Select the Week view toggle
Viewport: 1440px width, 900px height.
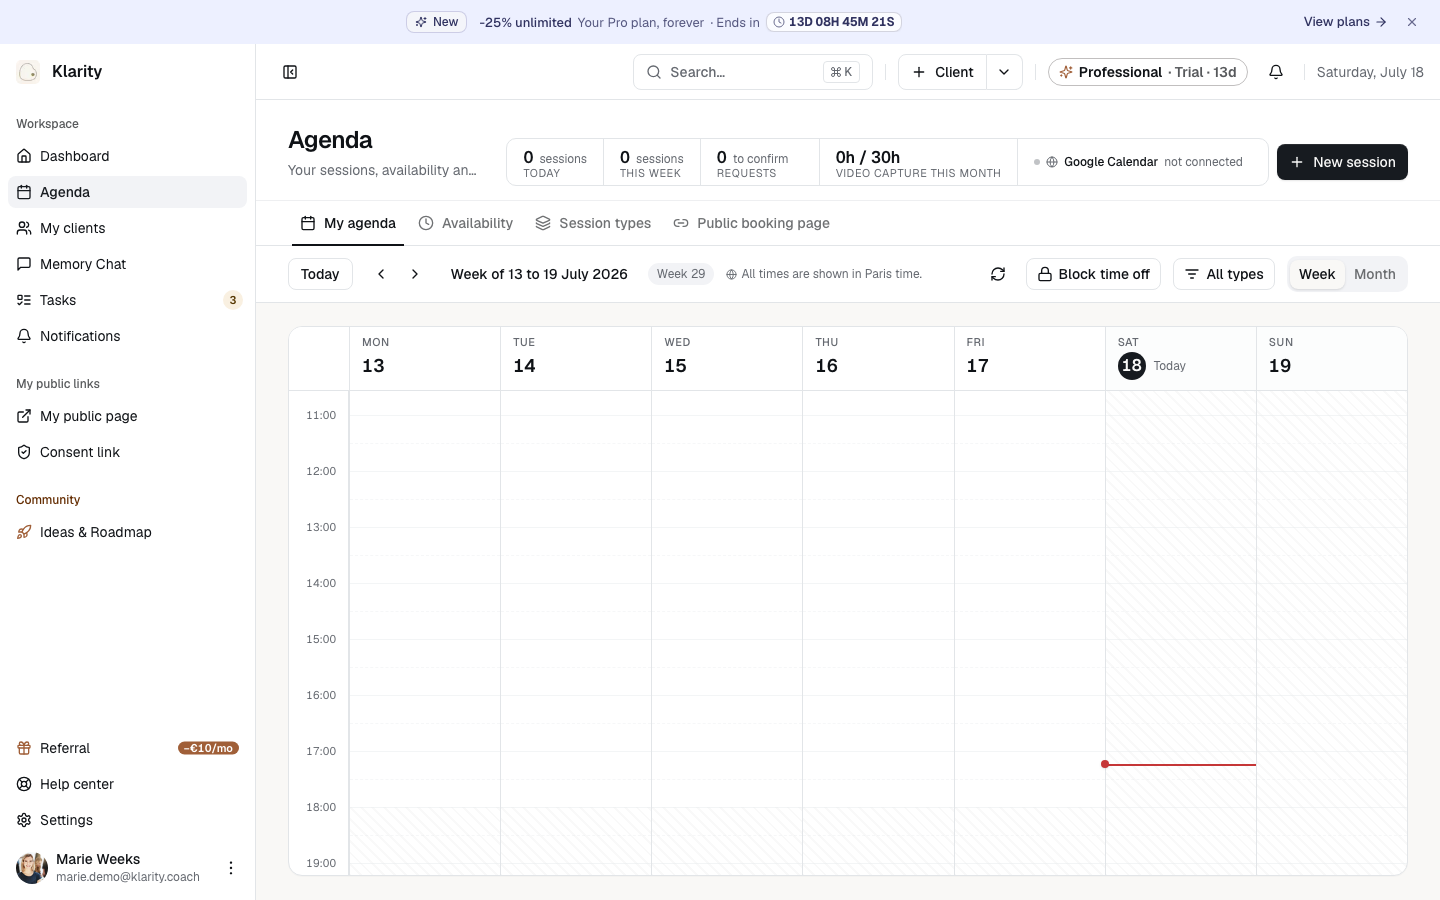1317,274
